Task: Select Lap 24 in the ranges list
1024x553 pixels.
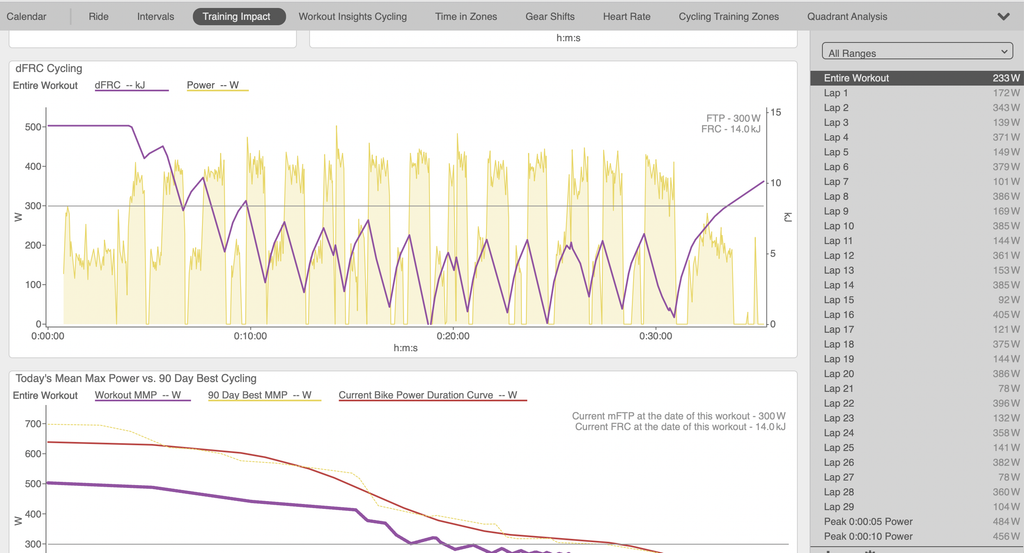Action: (917, 433)
